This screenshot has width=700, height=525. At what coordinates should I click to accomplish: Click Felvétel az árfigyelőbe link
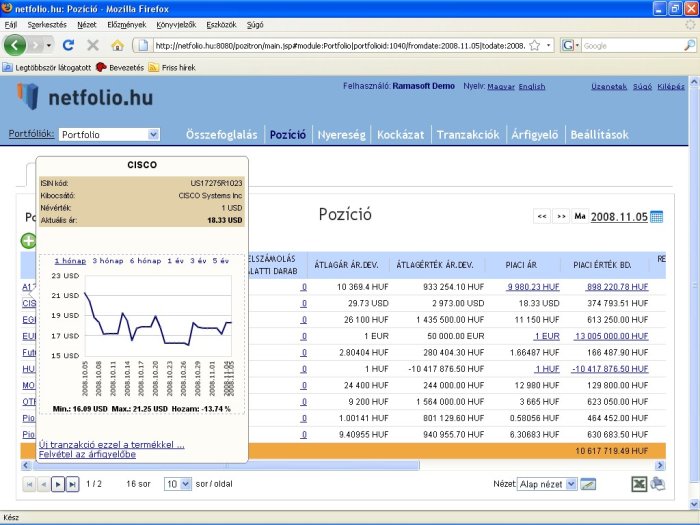click(87, 454)
